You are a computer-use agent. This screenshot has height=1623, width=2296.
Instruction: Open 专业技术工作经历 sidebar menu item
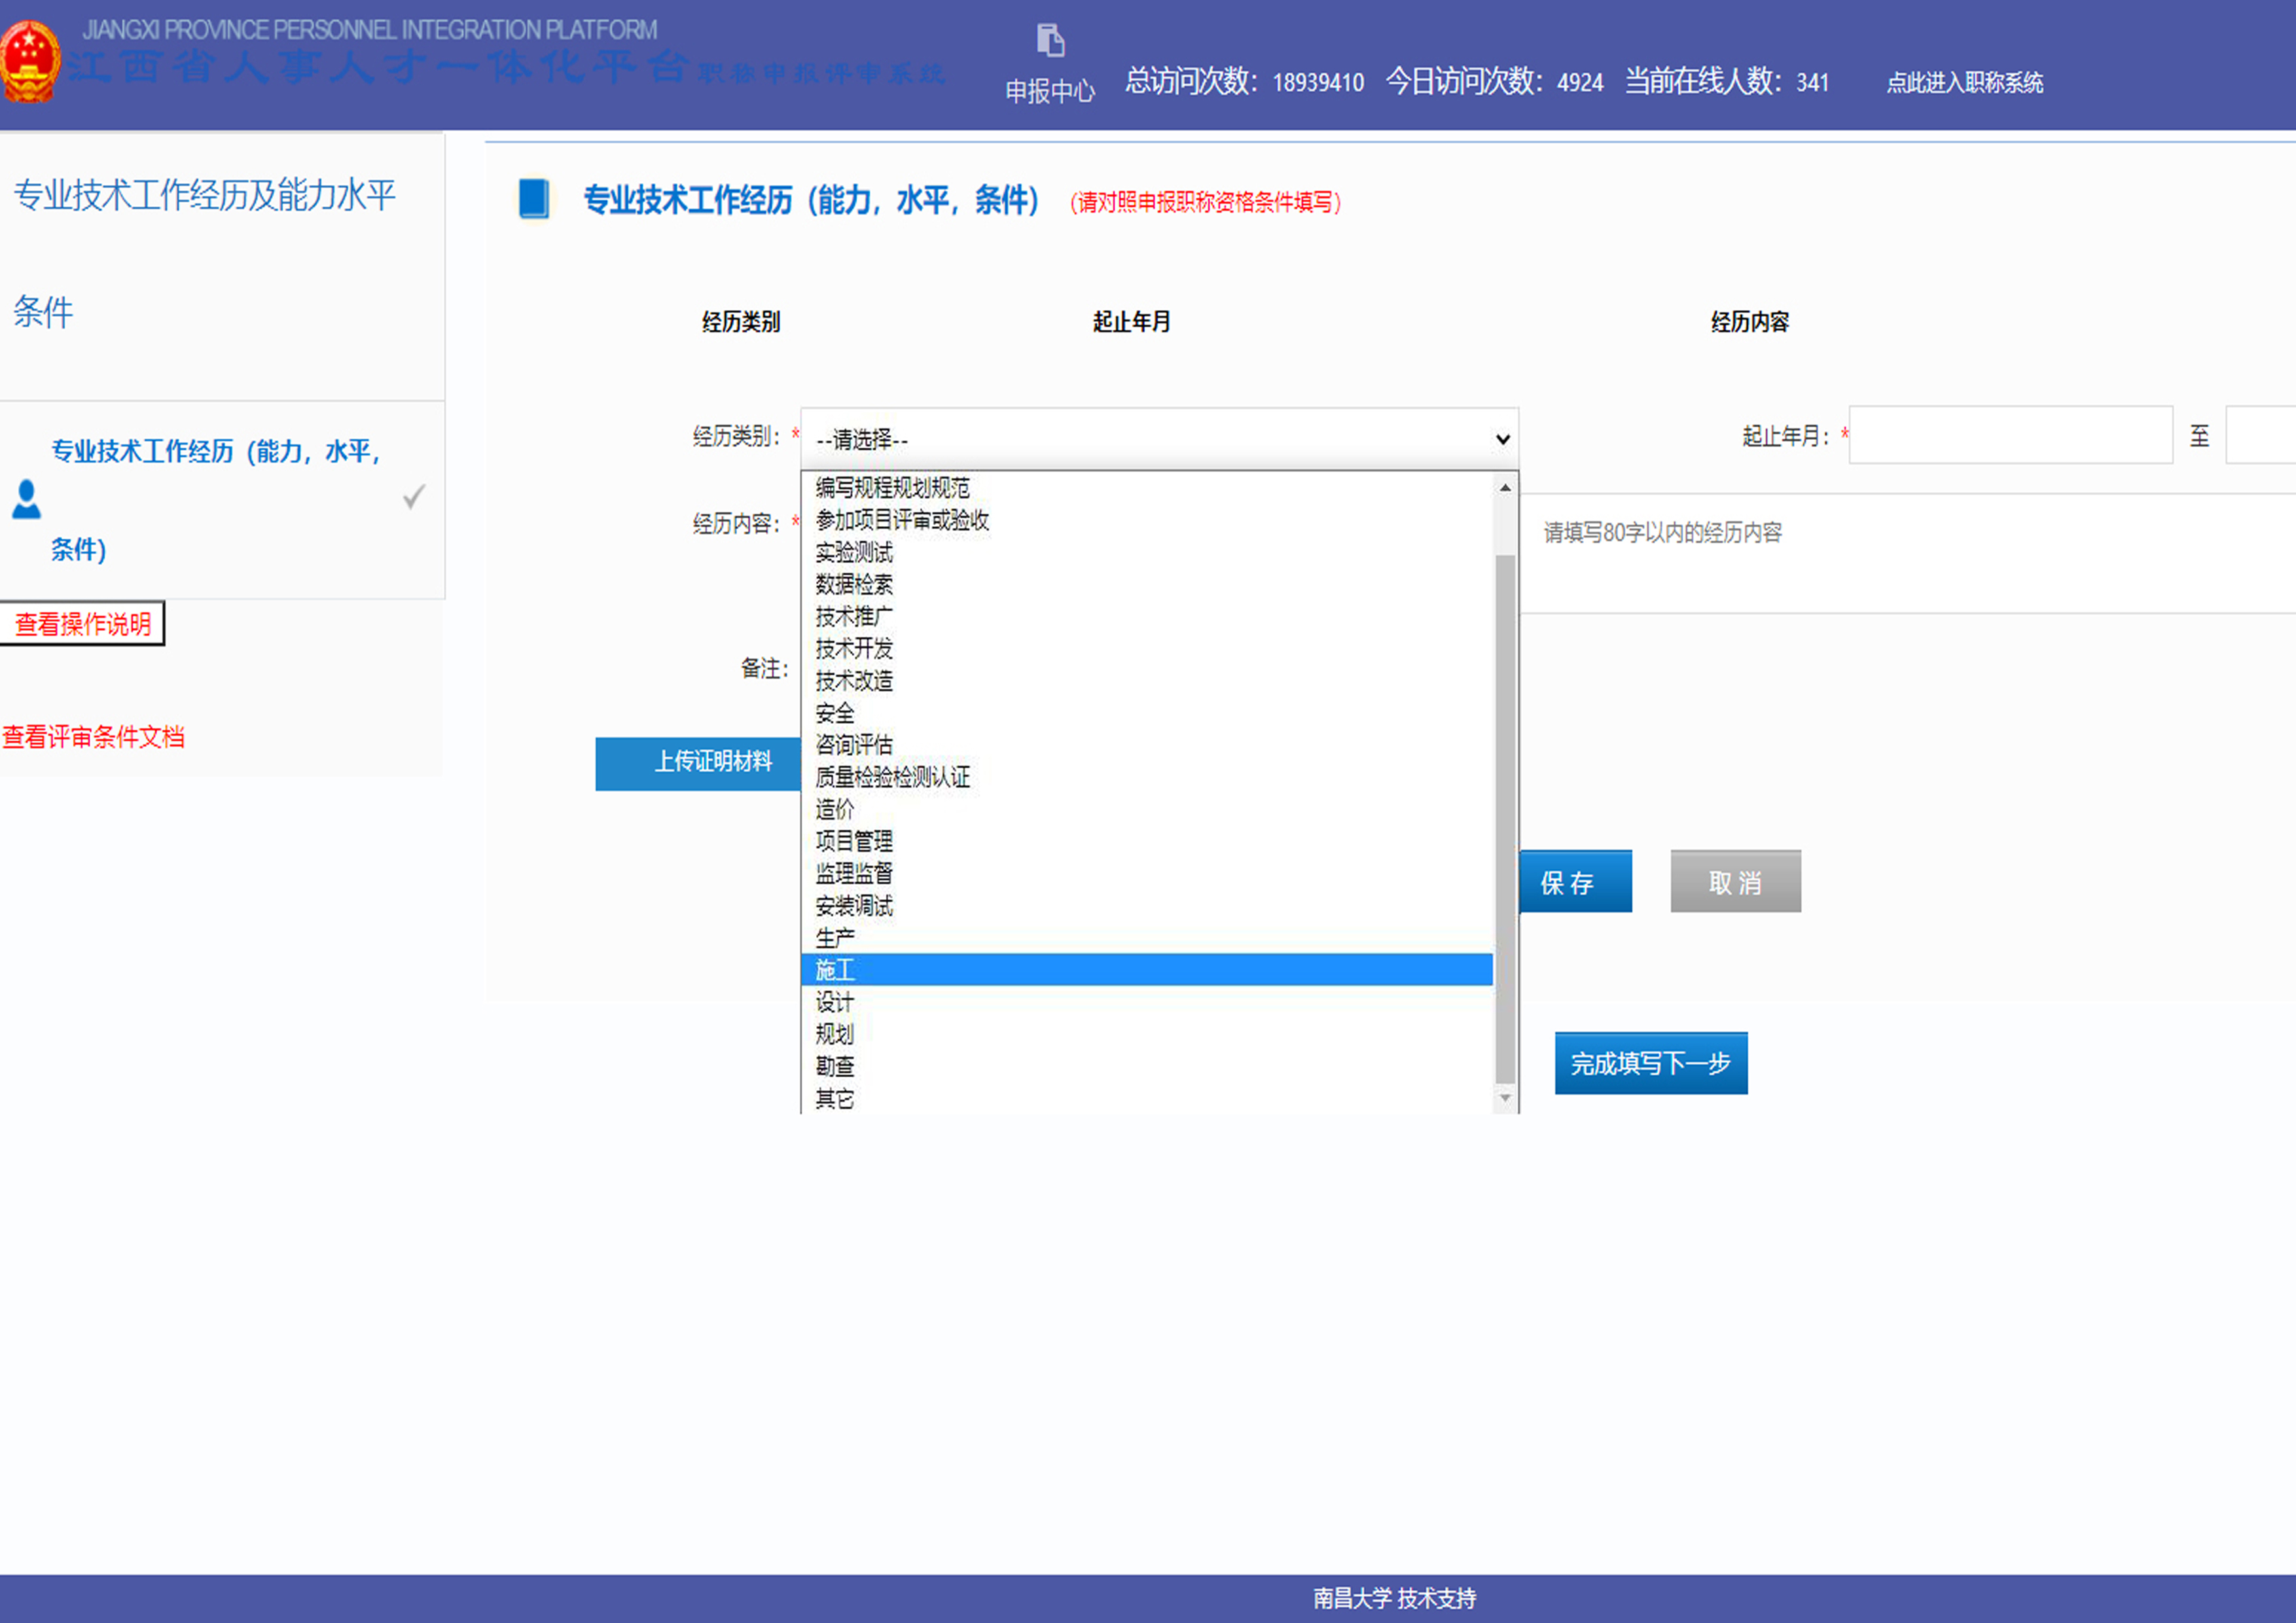(215, 451)
